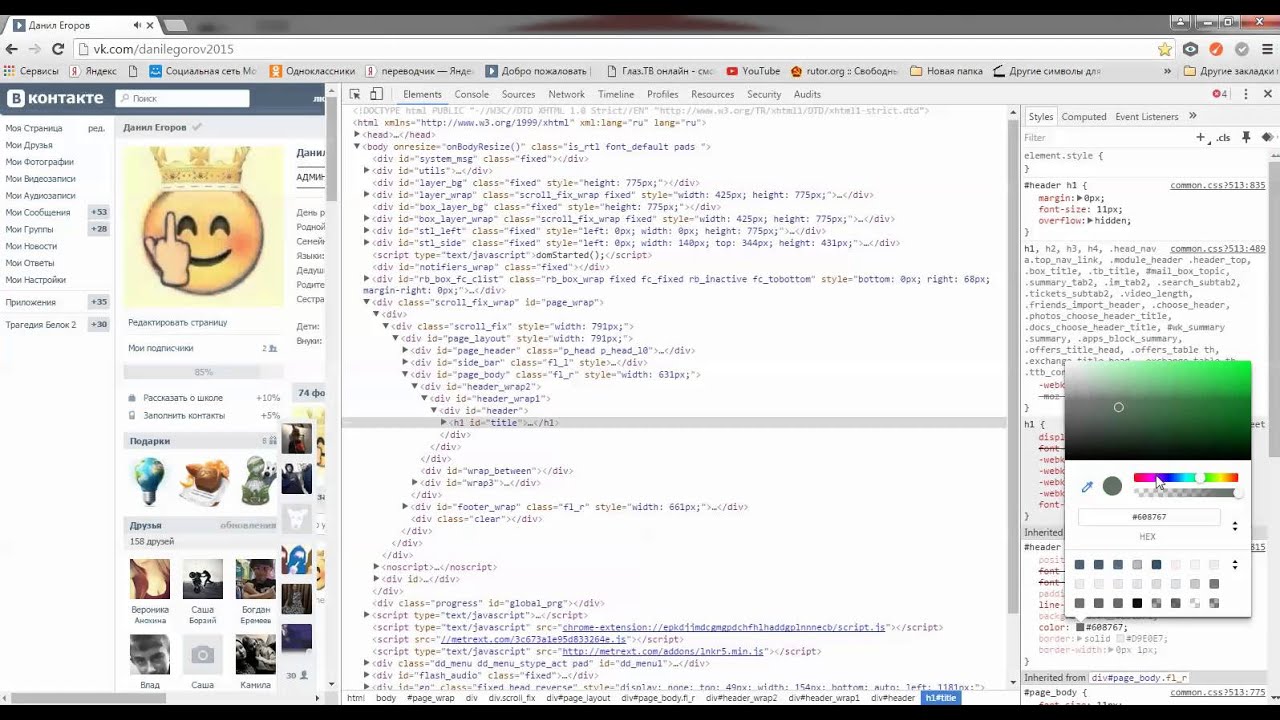Toggle the .cls element classes button
This screenshot has height=720, width=1280.
pyautogui.click(x=1223, y=137)
